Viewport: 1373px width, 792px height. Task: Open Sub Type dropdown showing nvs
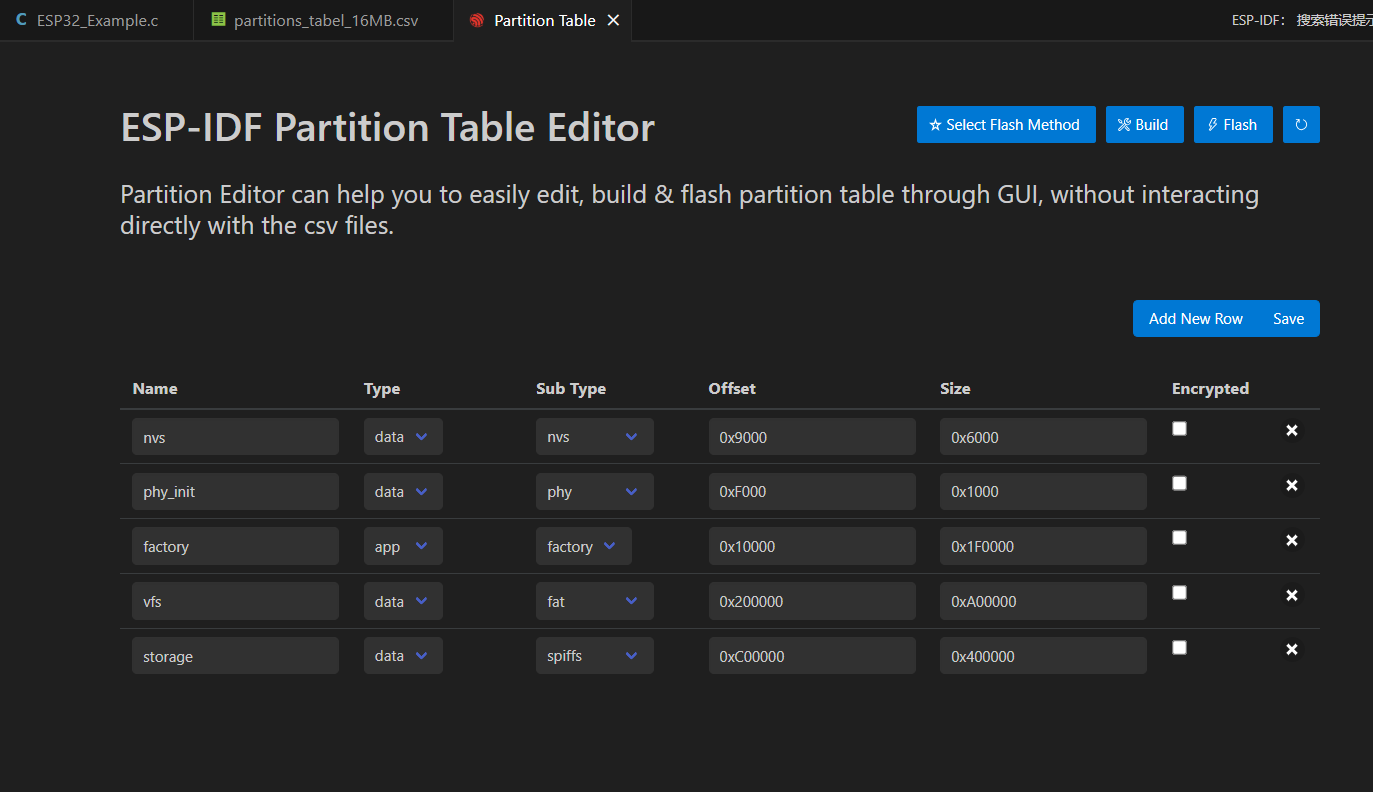[595, 437]
